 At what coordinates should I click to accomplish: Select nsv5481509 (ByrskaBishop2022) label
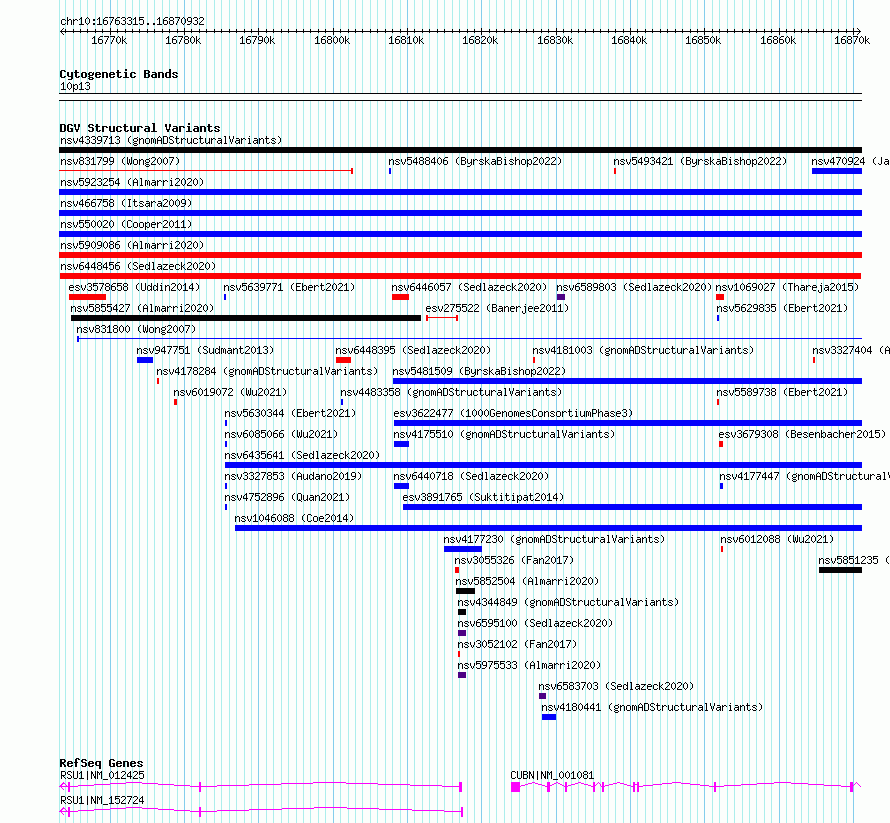479,371
